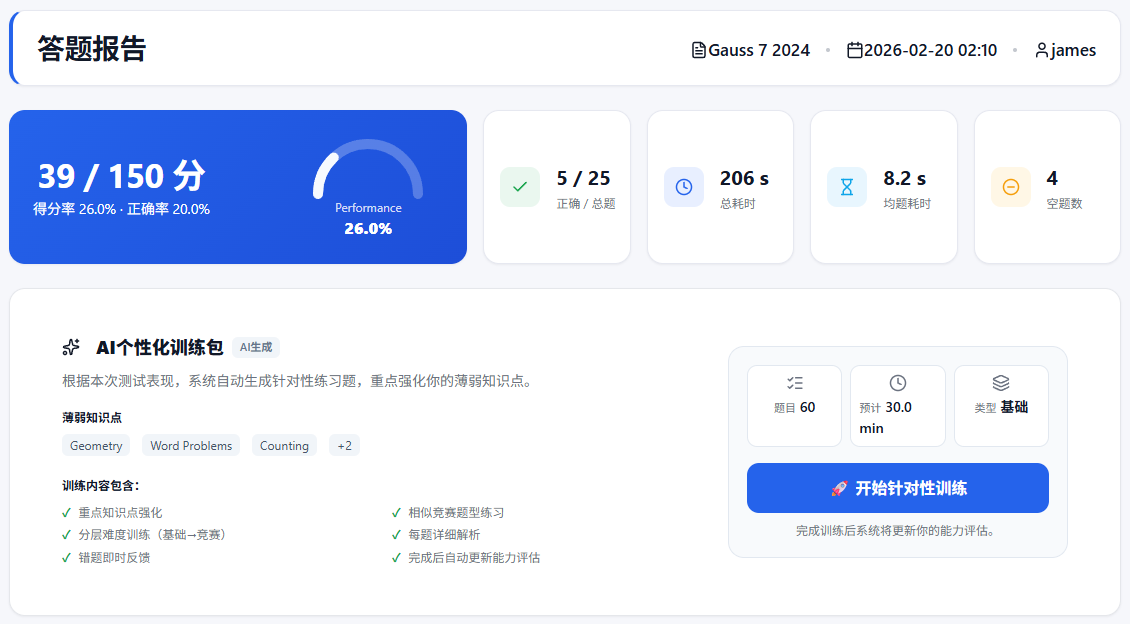Select the clock icon on the 总耗时 card
This screenshot has height=624, width=1130.
pyautogui.click(x=684, y=187)
